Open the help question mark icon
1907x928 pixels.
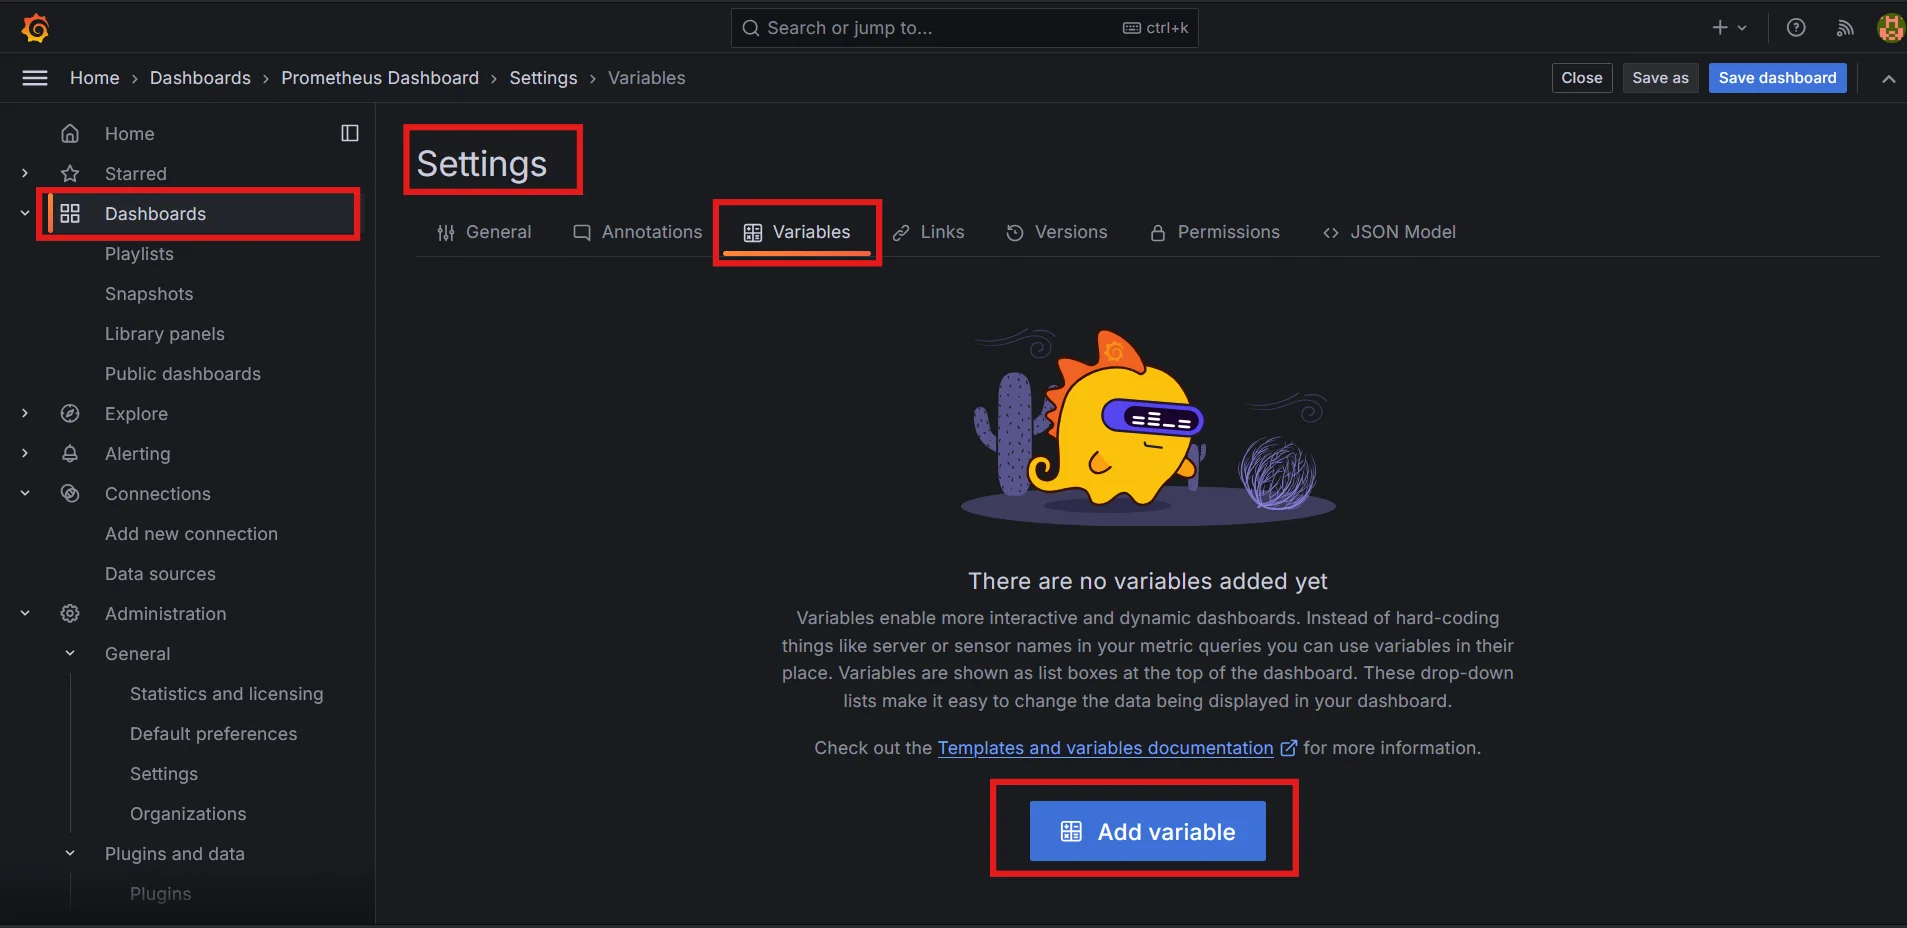(x=1796, y=28)
